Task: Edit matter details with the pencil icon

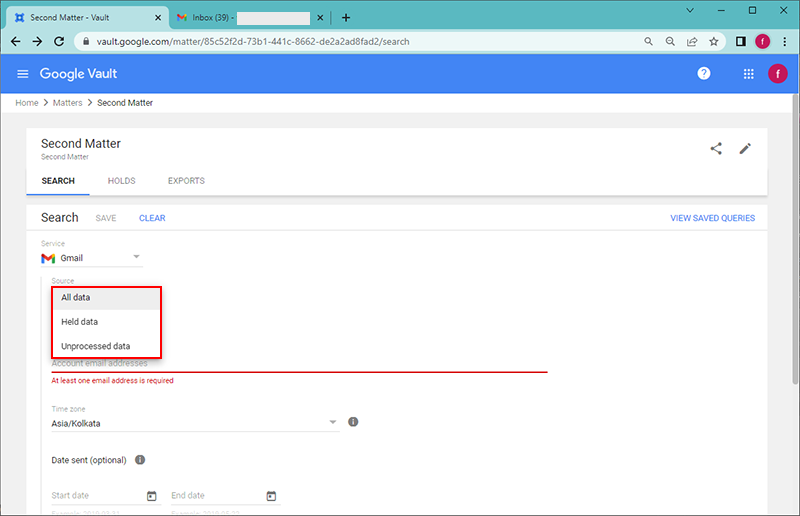Action: tap(745, 149)
